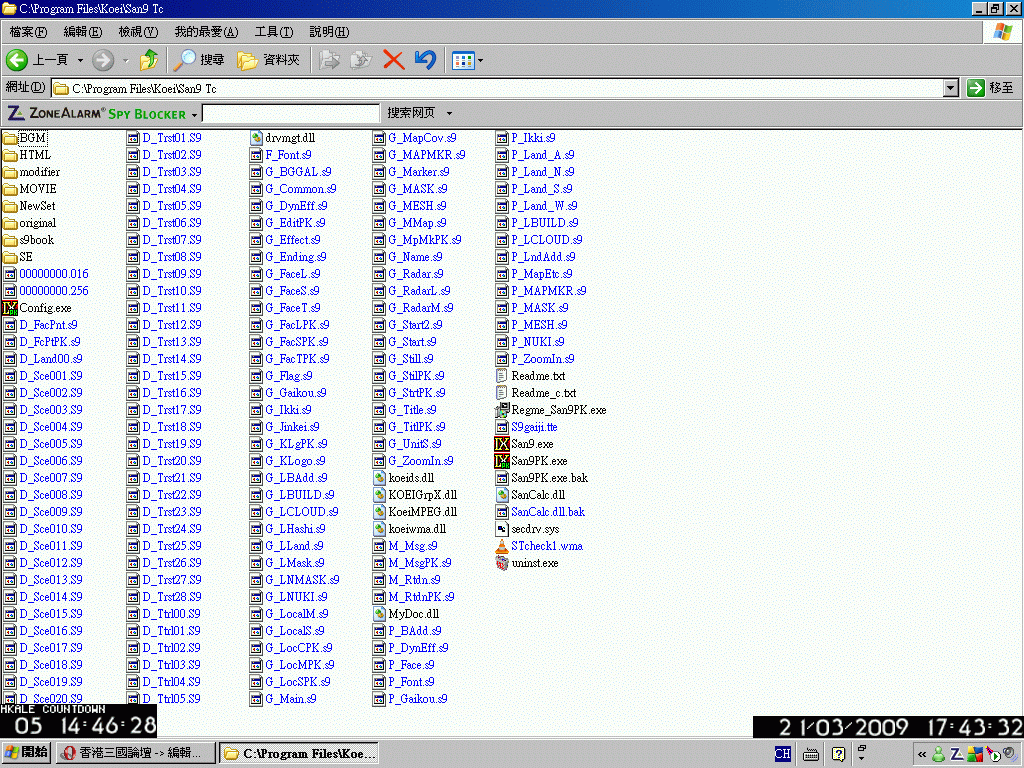Toggle the 資料夾 folders pane
Screen dimensions: 1024x768
268,60
